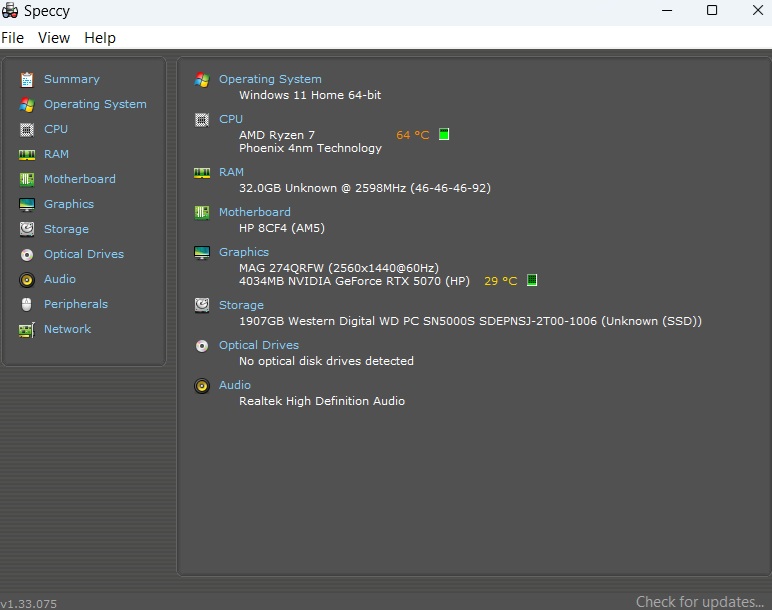This screenshot has width=772, height=610.
Task: Click the Operating System flag icon in sidebar
Action: pos(27,104)
